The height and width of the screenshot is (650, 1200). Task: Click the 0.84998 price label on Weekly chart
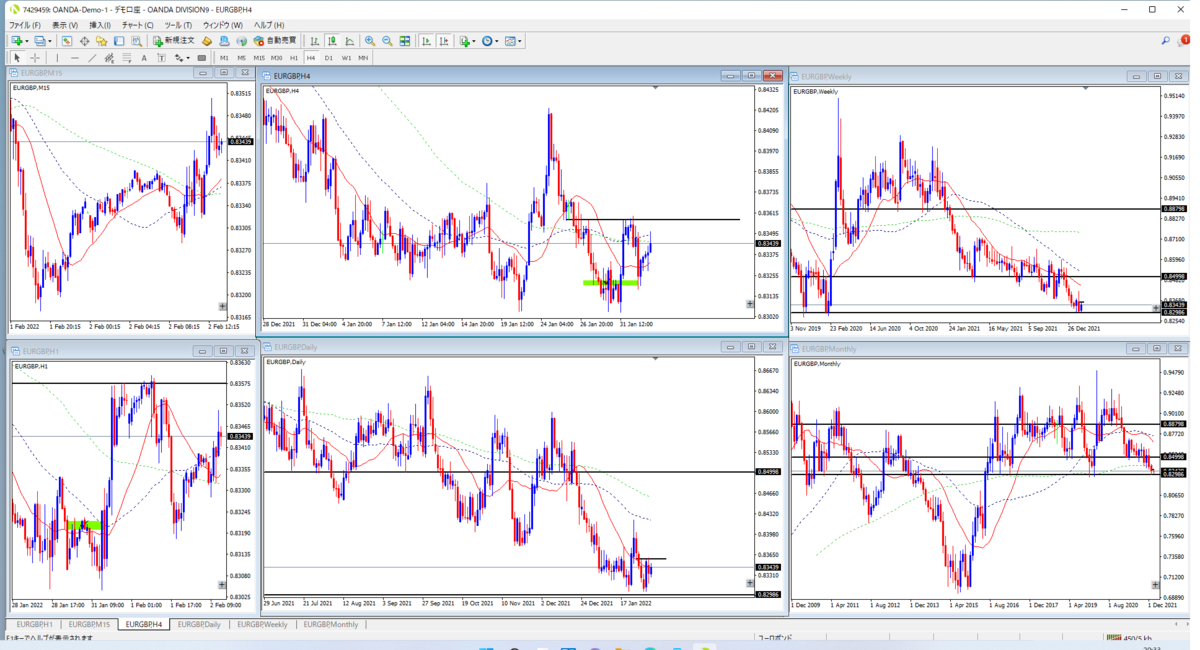click(x=1174, y=276)
